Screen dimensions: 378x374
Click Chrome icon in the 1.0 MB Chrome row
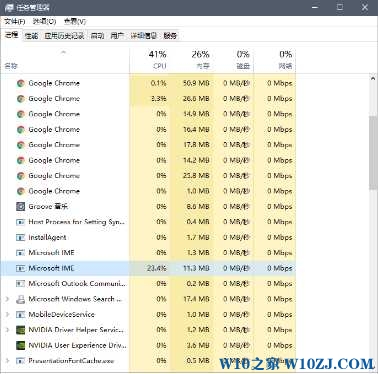[x=21, y=191]
